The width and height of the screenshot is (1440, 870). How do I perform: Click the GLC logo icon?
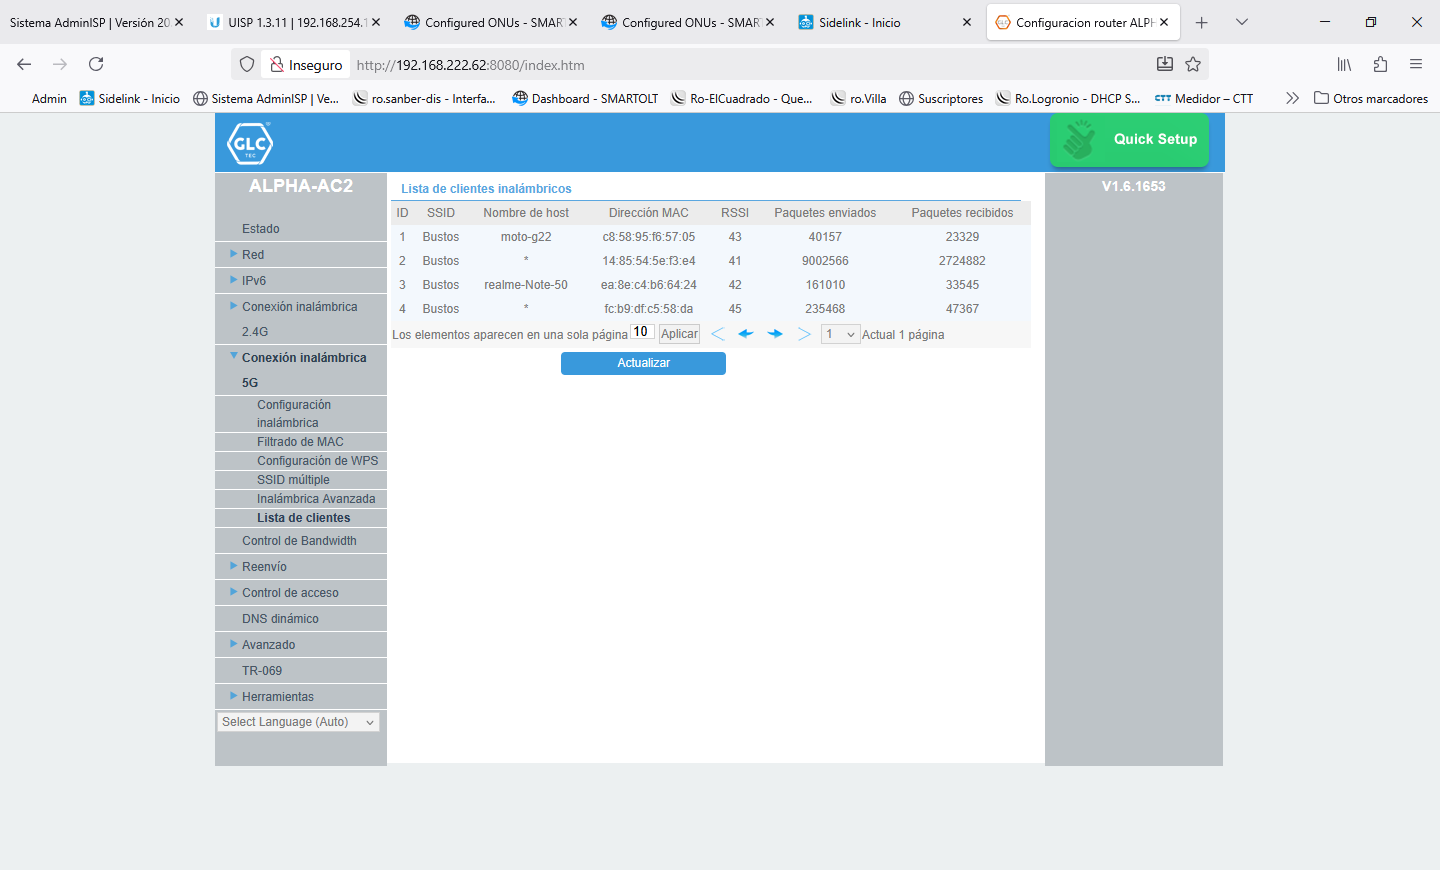point(250,144)
